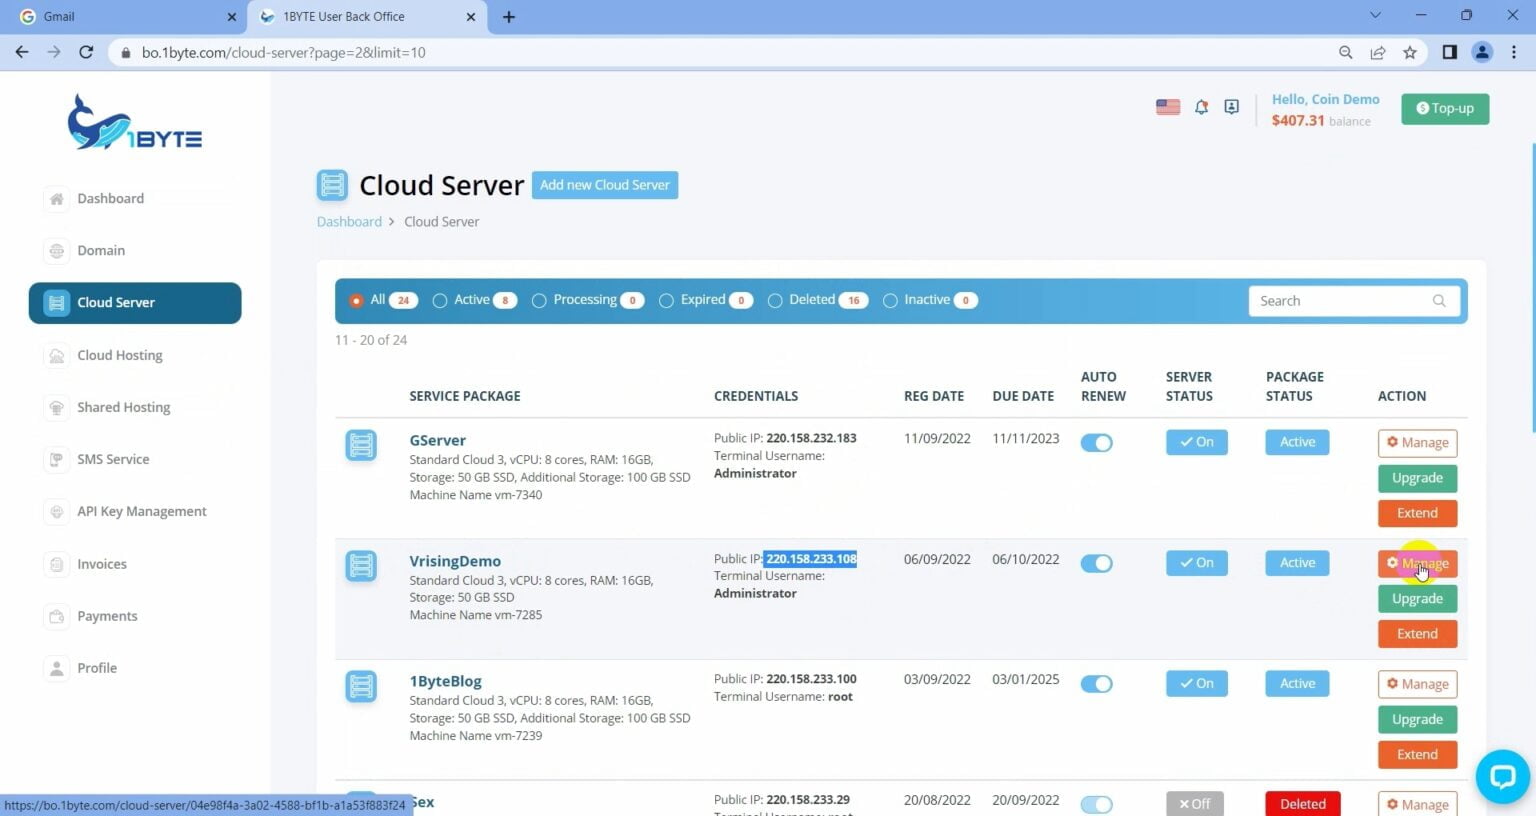
Task: Click the magnifier icon in Search box
Action: pos(1439,301)
